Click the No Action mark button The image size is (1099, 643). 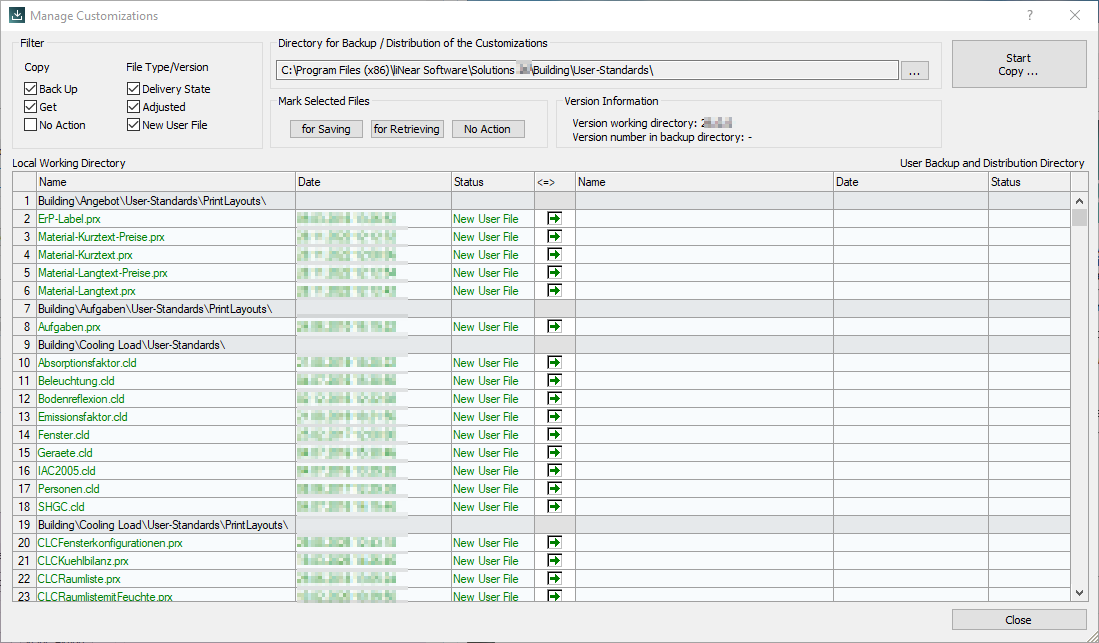pyautogui.click(x=487, y=129)
